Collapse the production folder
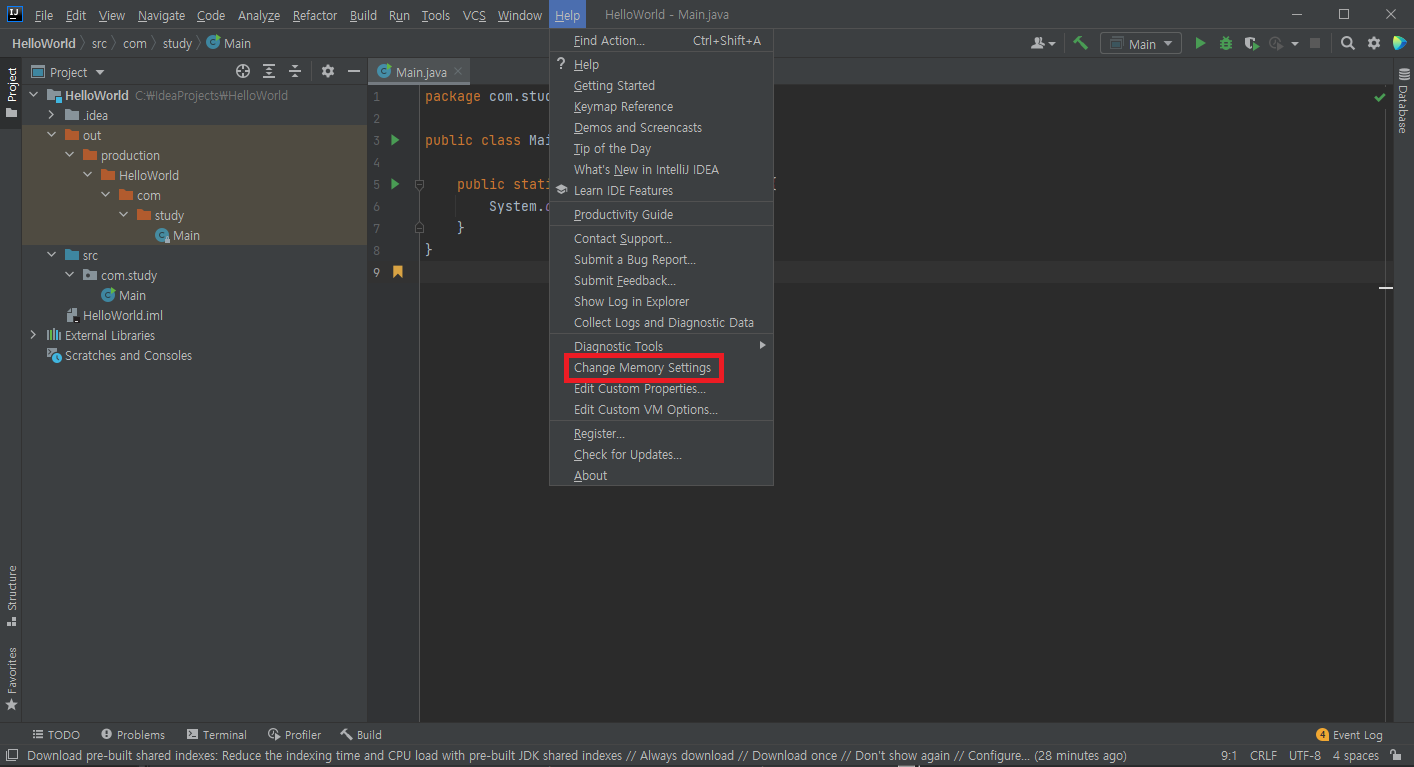This screenshot has height=767, width=1414. tap(69, 155)
